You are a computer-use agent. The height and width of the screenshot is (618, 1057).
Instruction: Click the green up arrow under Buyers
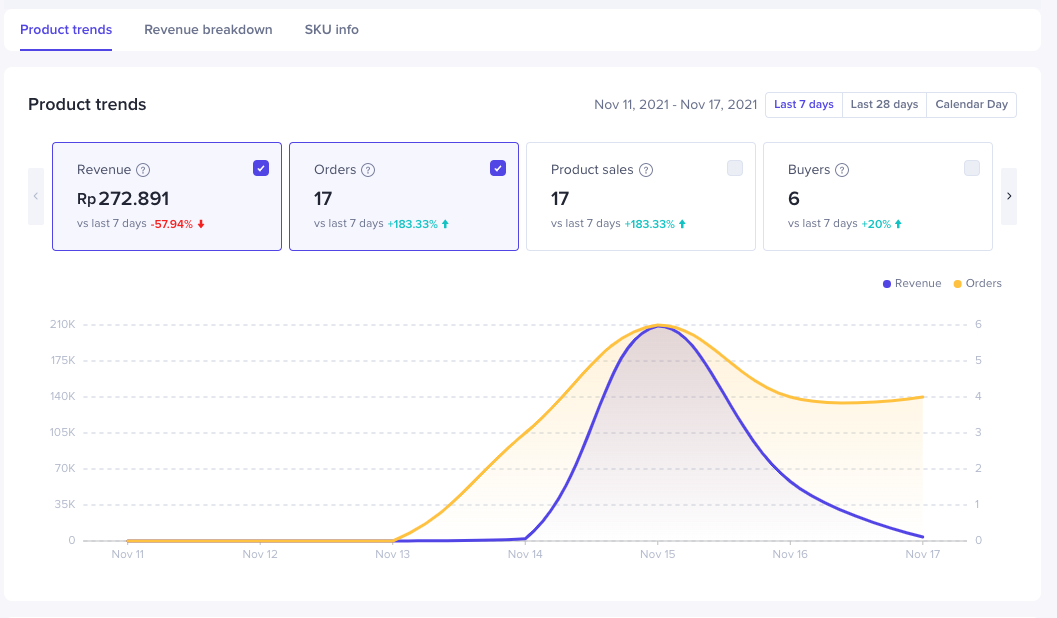(x=899, y=224)
